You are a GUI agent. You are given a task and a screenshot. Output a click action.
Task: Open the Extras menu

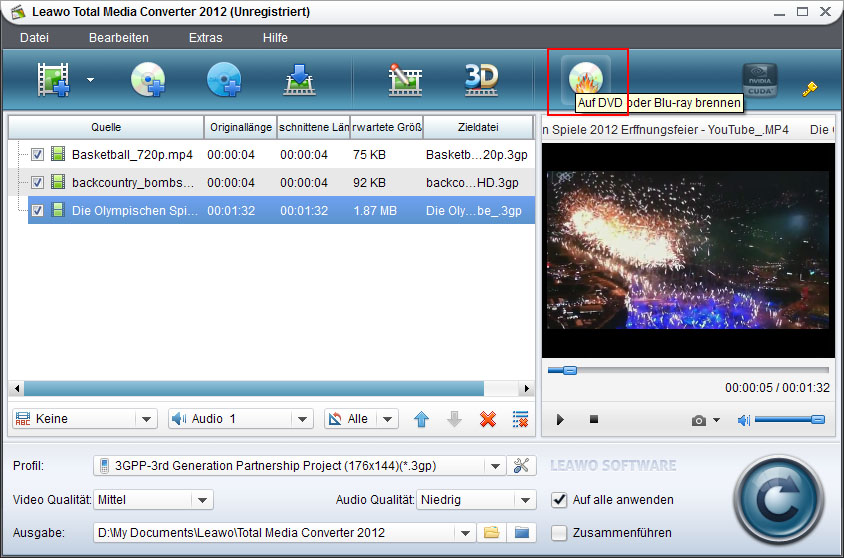(x=206, y=38)
